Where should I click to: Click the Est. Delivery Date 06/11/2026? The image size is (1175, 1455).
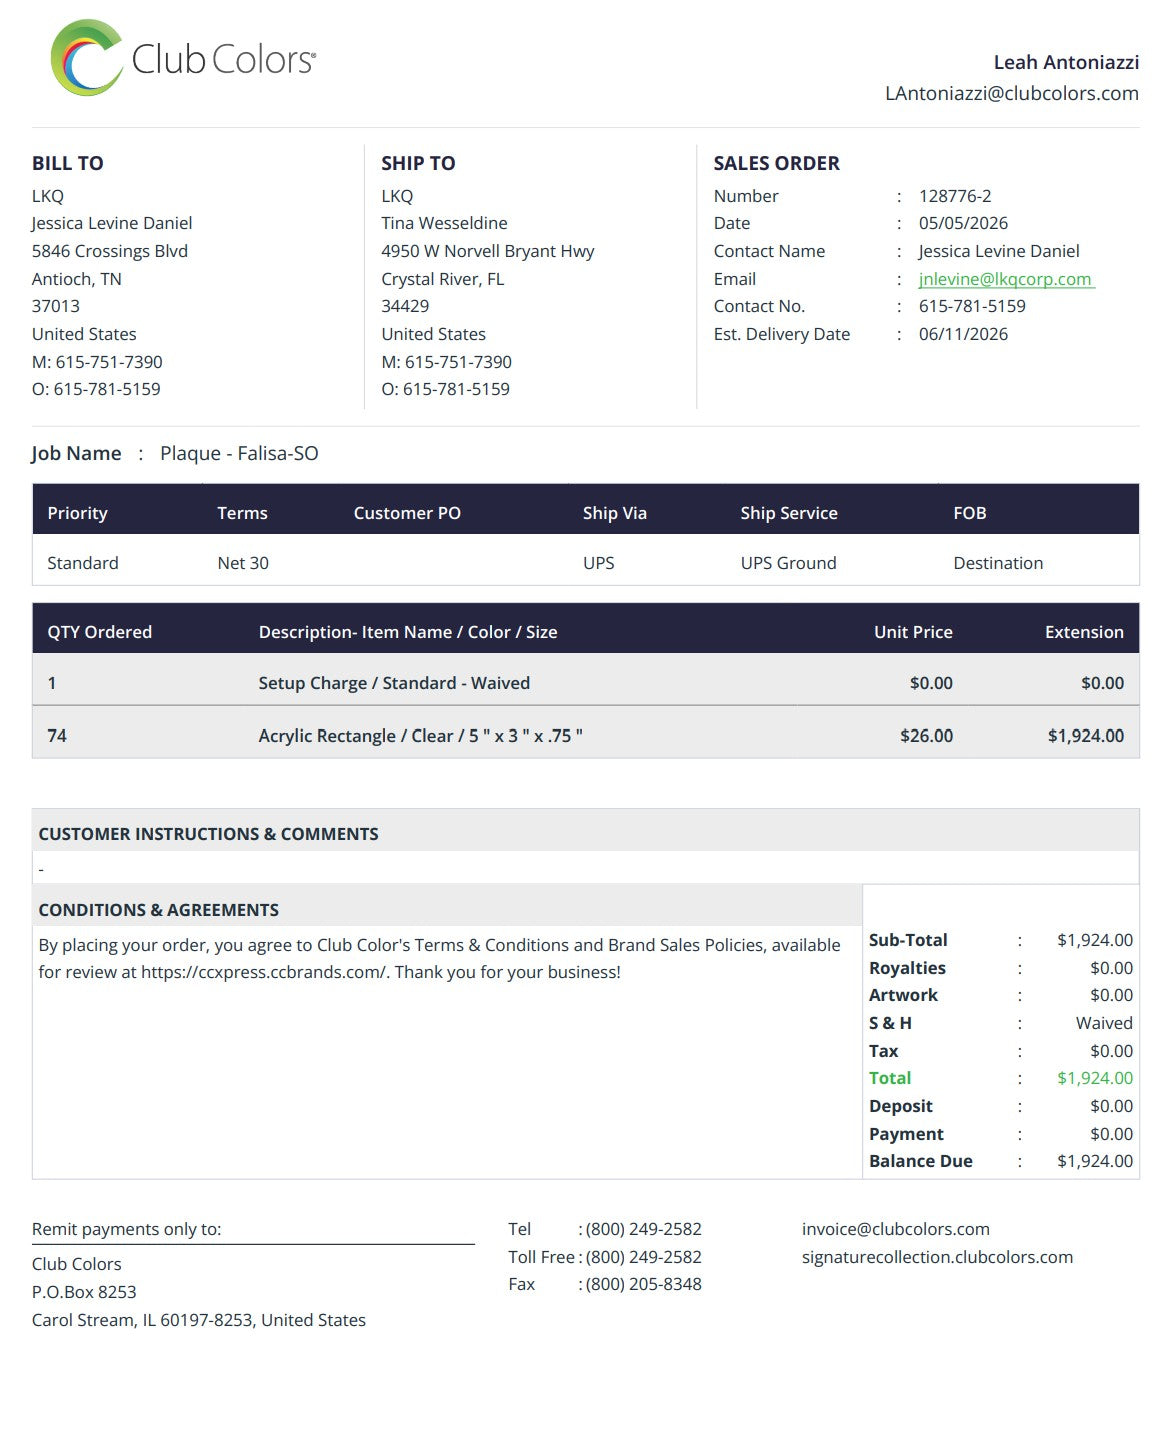pyautogui.click(x=963, y=334)
